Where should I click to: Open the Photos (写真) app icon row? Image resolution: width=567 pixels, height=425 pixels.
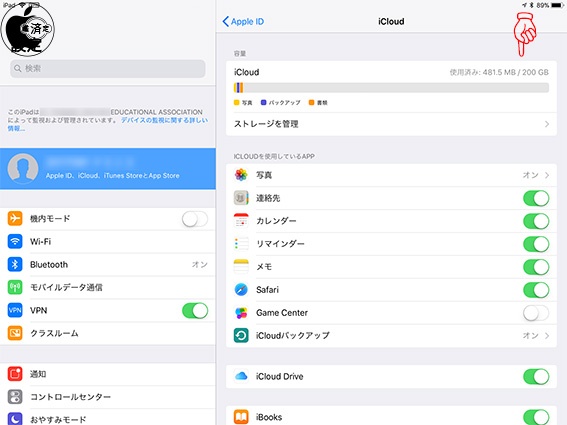point(241,175)
